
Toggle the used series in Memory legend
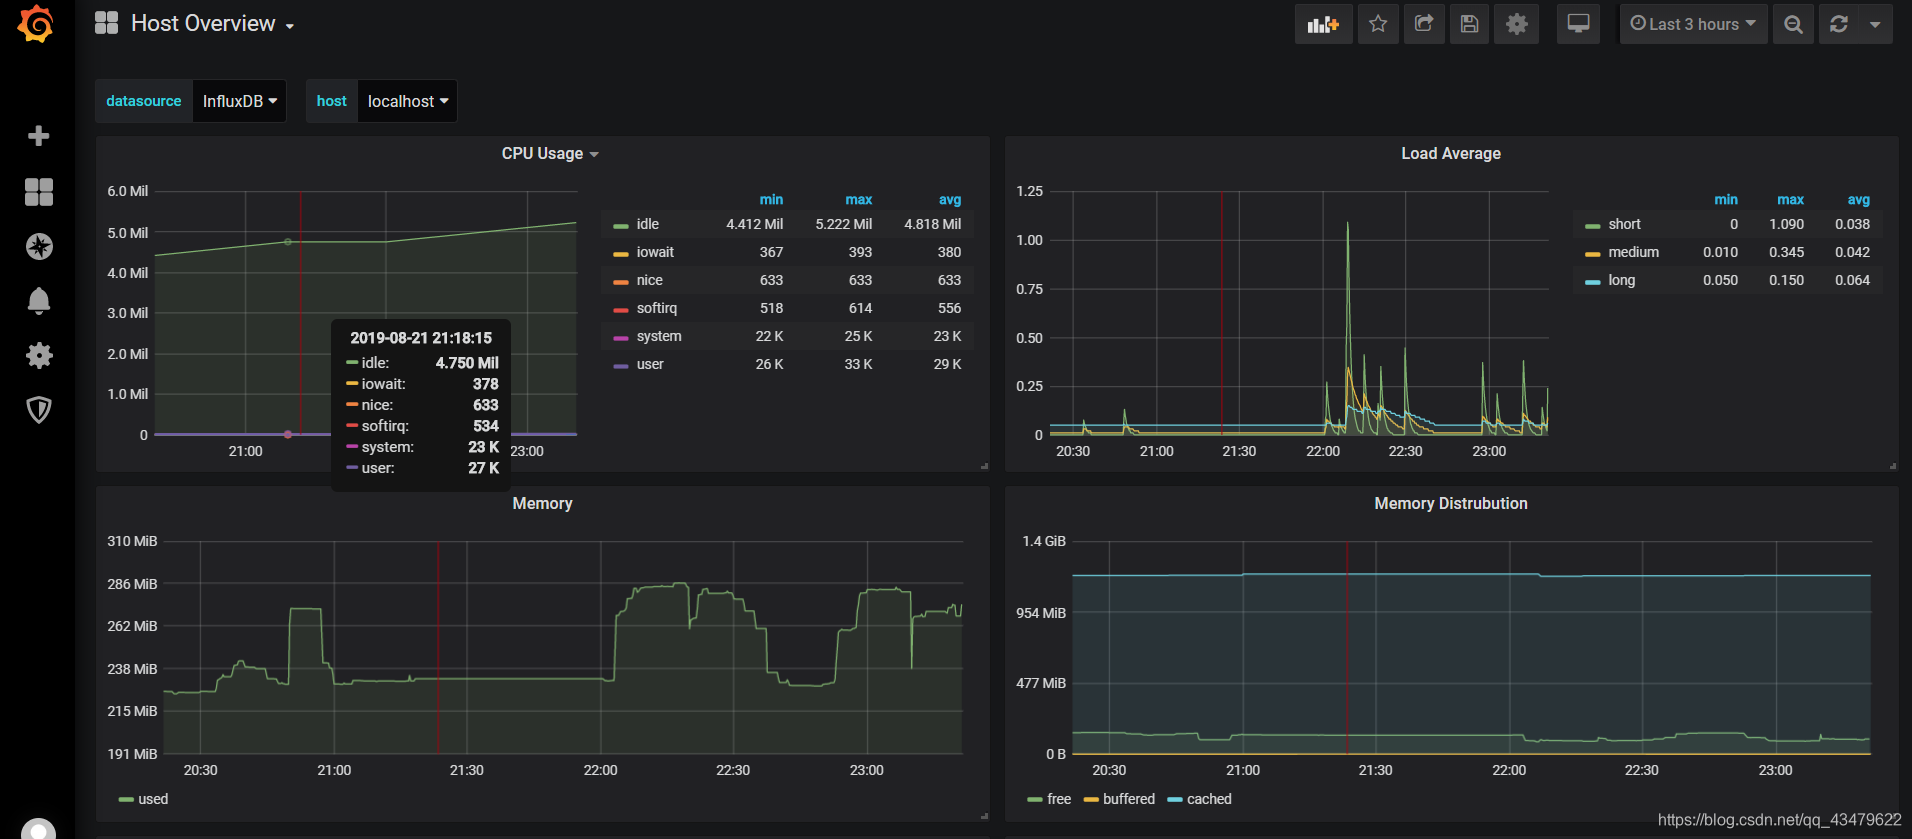[153, 799]
